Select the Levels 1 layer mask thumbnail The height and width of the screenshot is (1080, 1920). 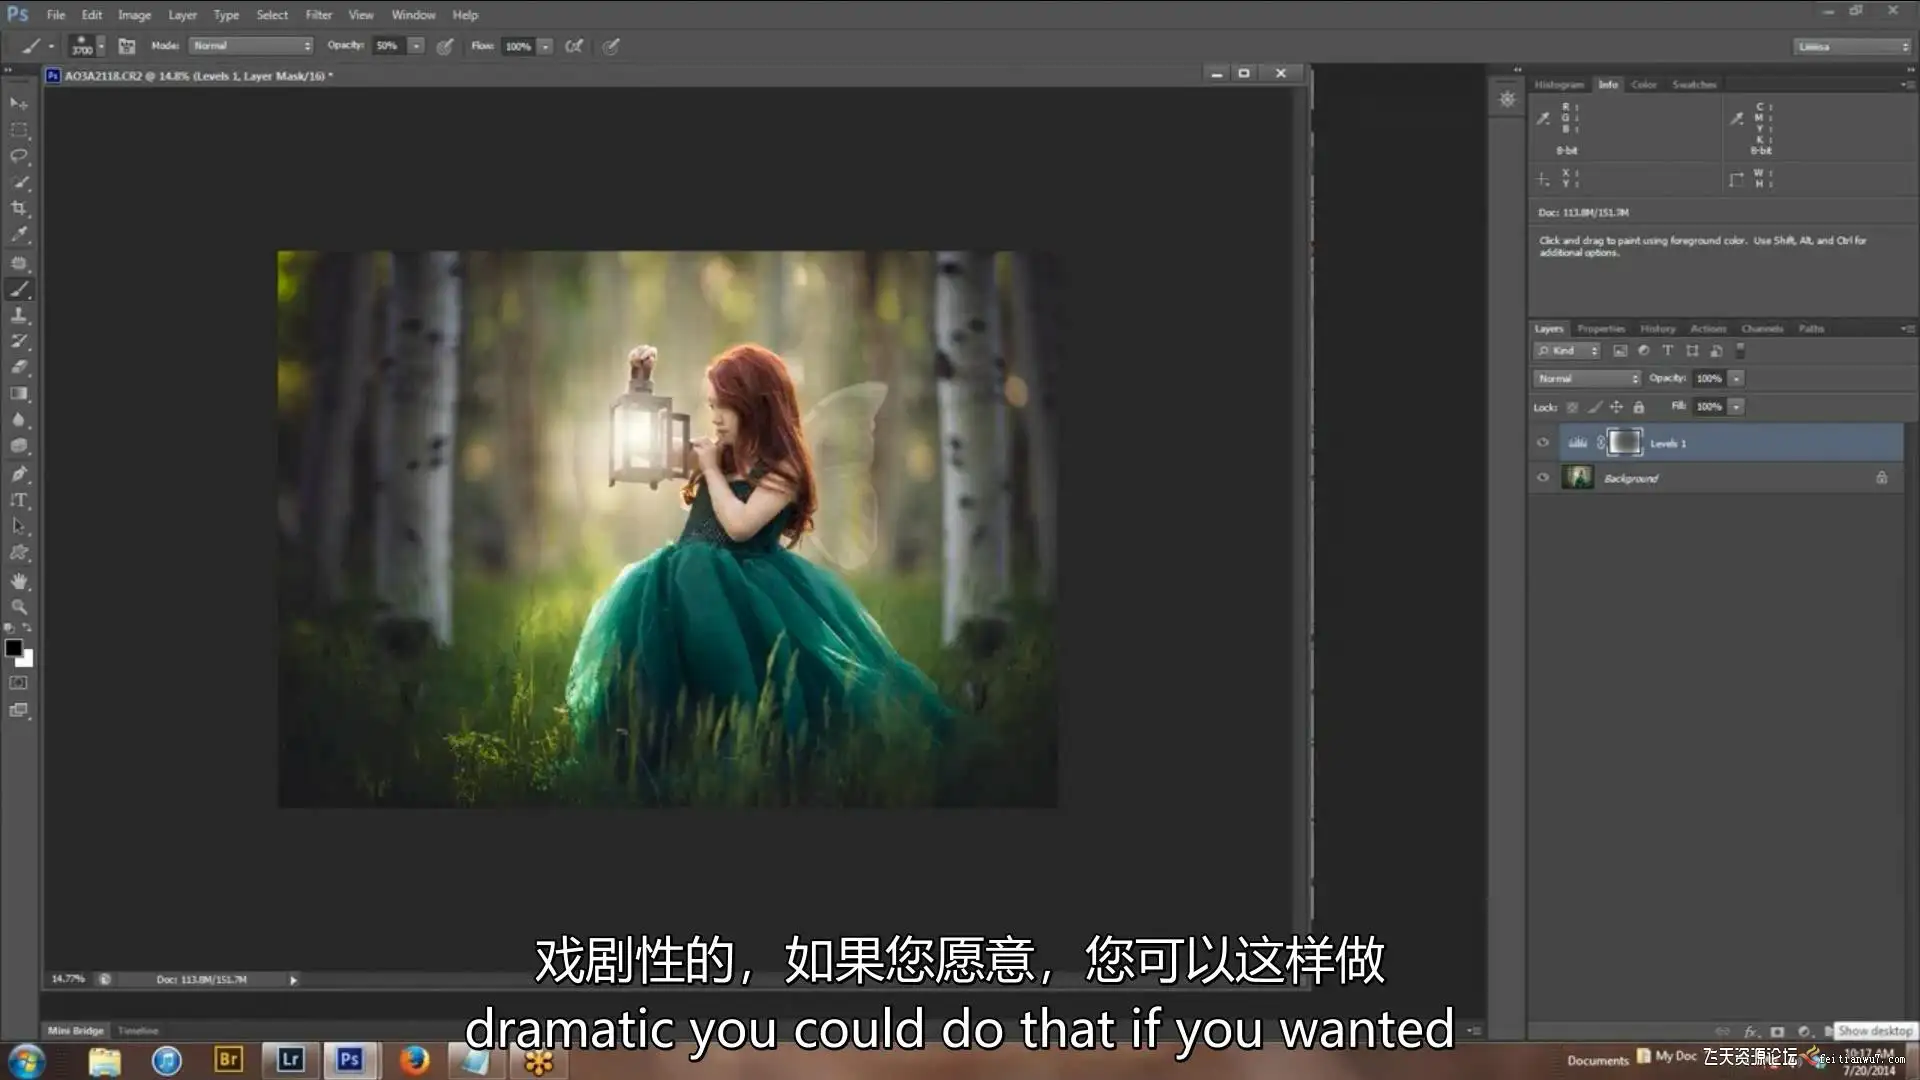(1624, 442)
